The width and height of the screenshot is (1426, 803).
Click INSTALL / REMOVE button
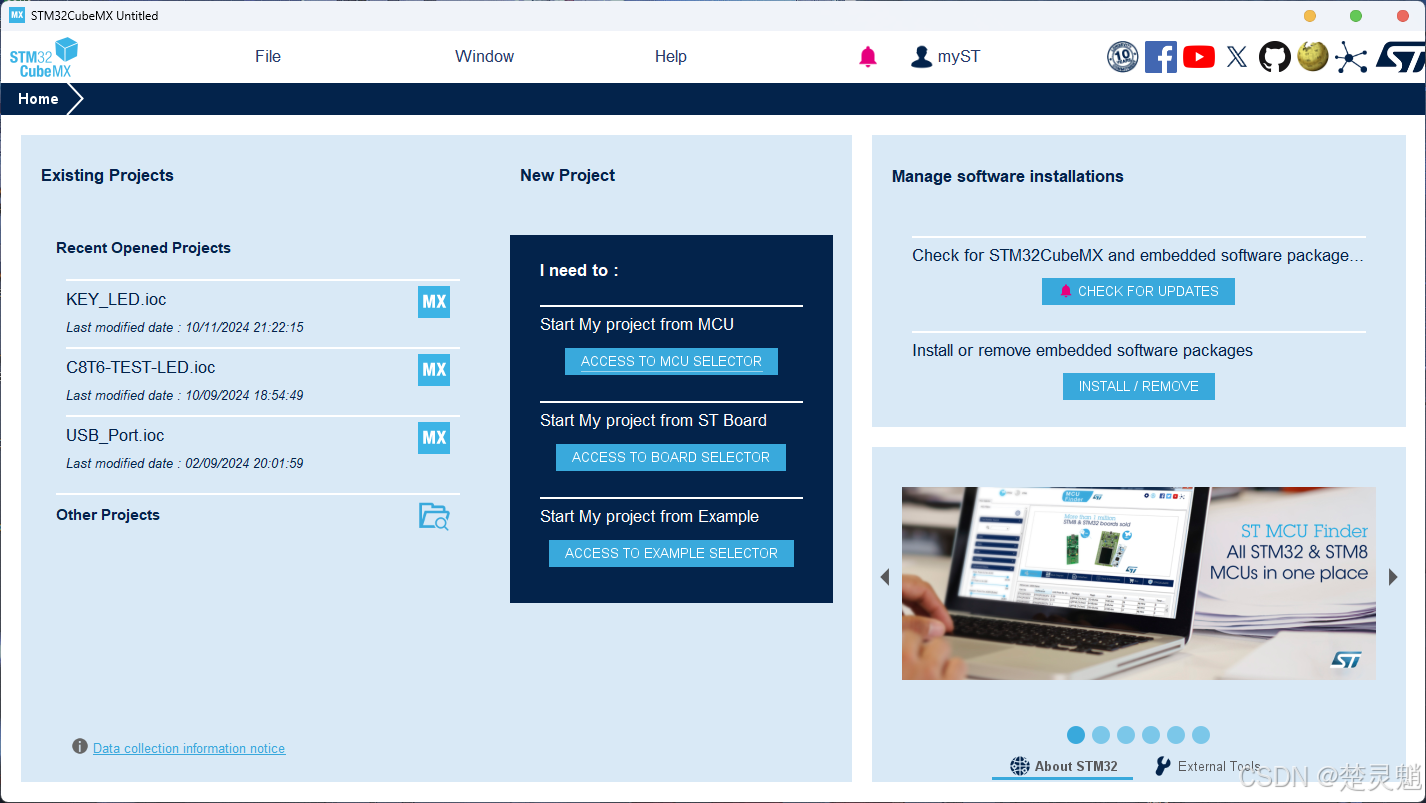1138,386
